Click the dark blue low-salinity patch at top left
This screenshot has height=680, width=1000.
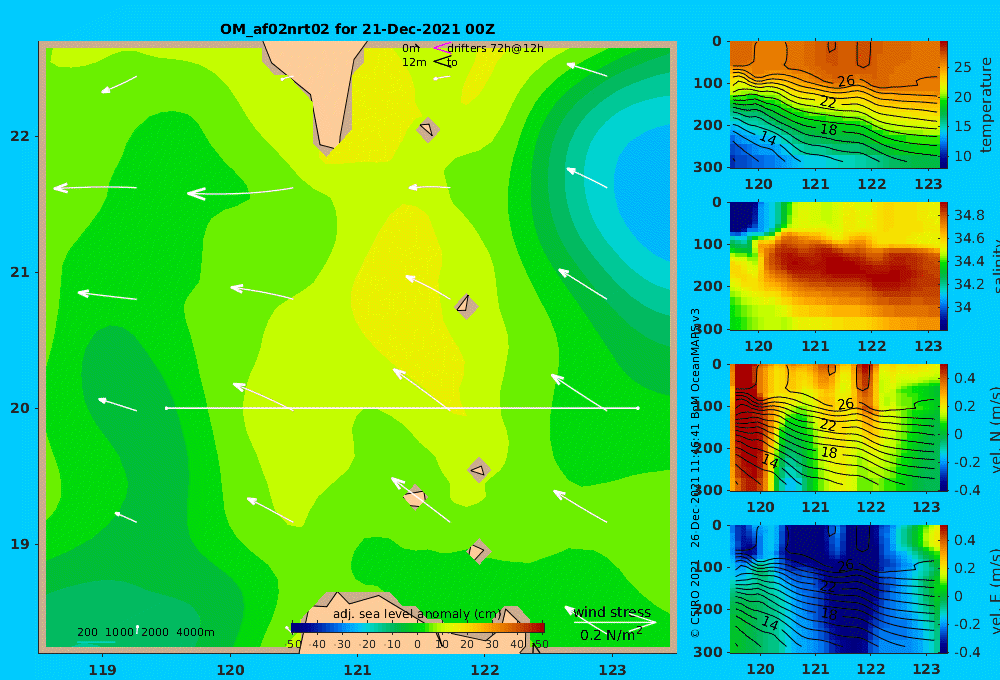[744, 219]
